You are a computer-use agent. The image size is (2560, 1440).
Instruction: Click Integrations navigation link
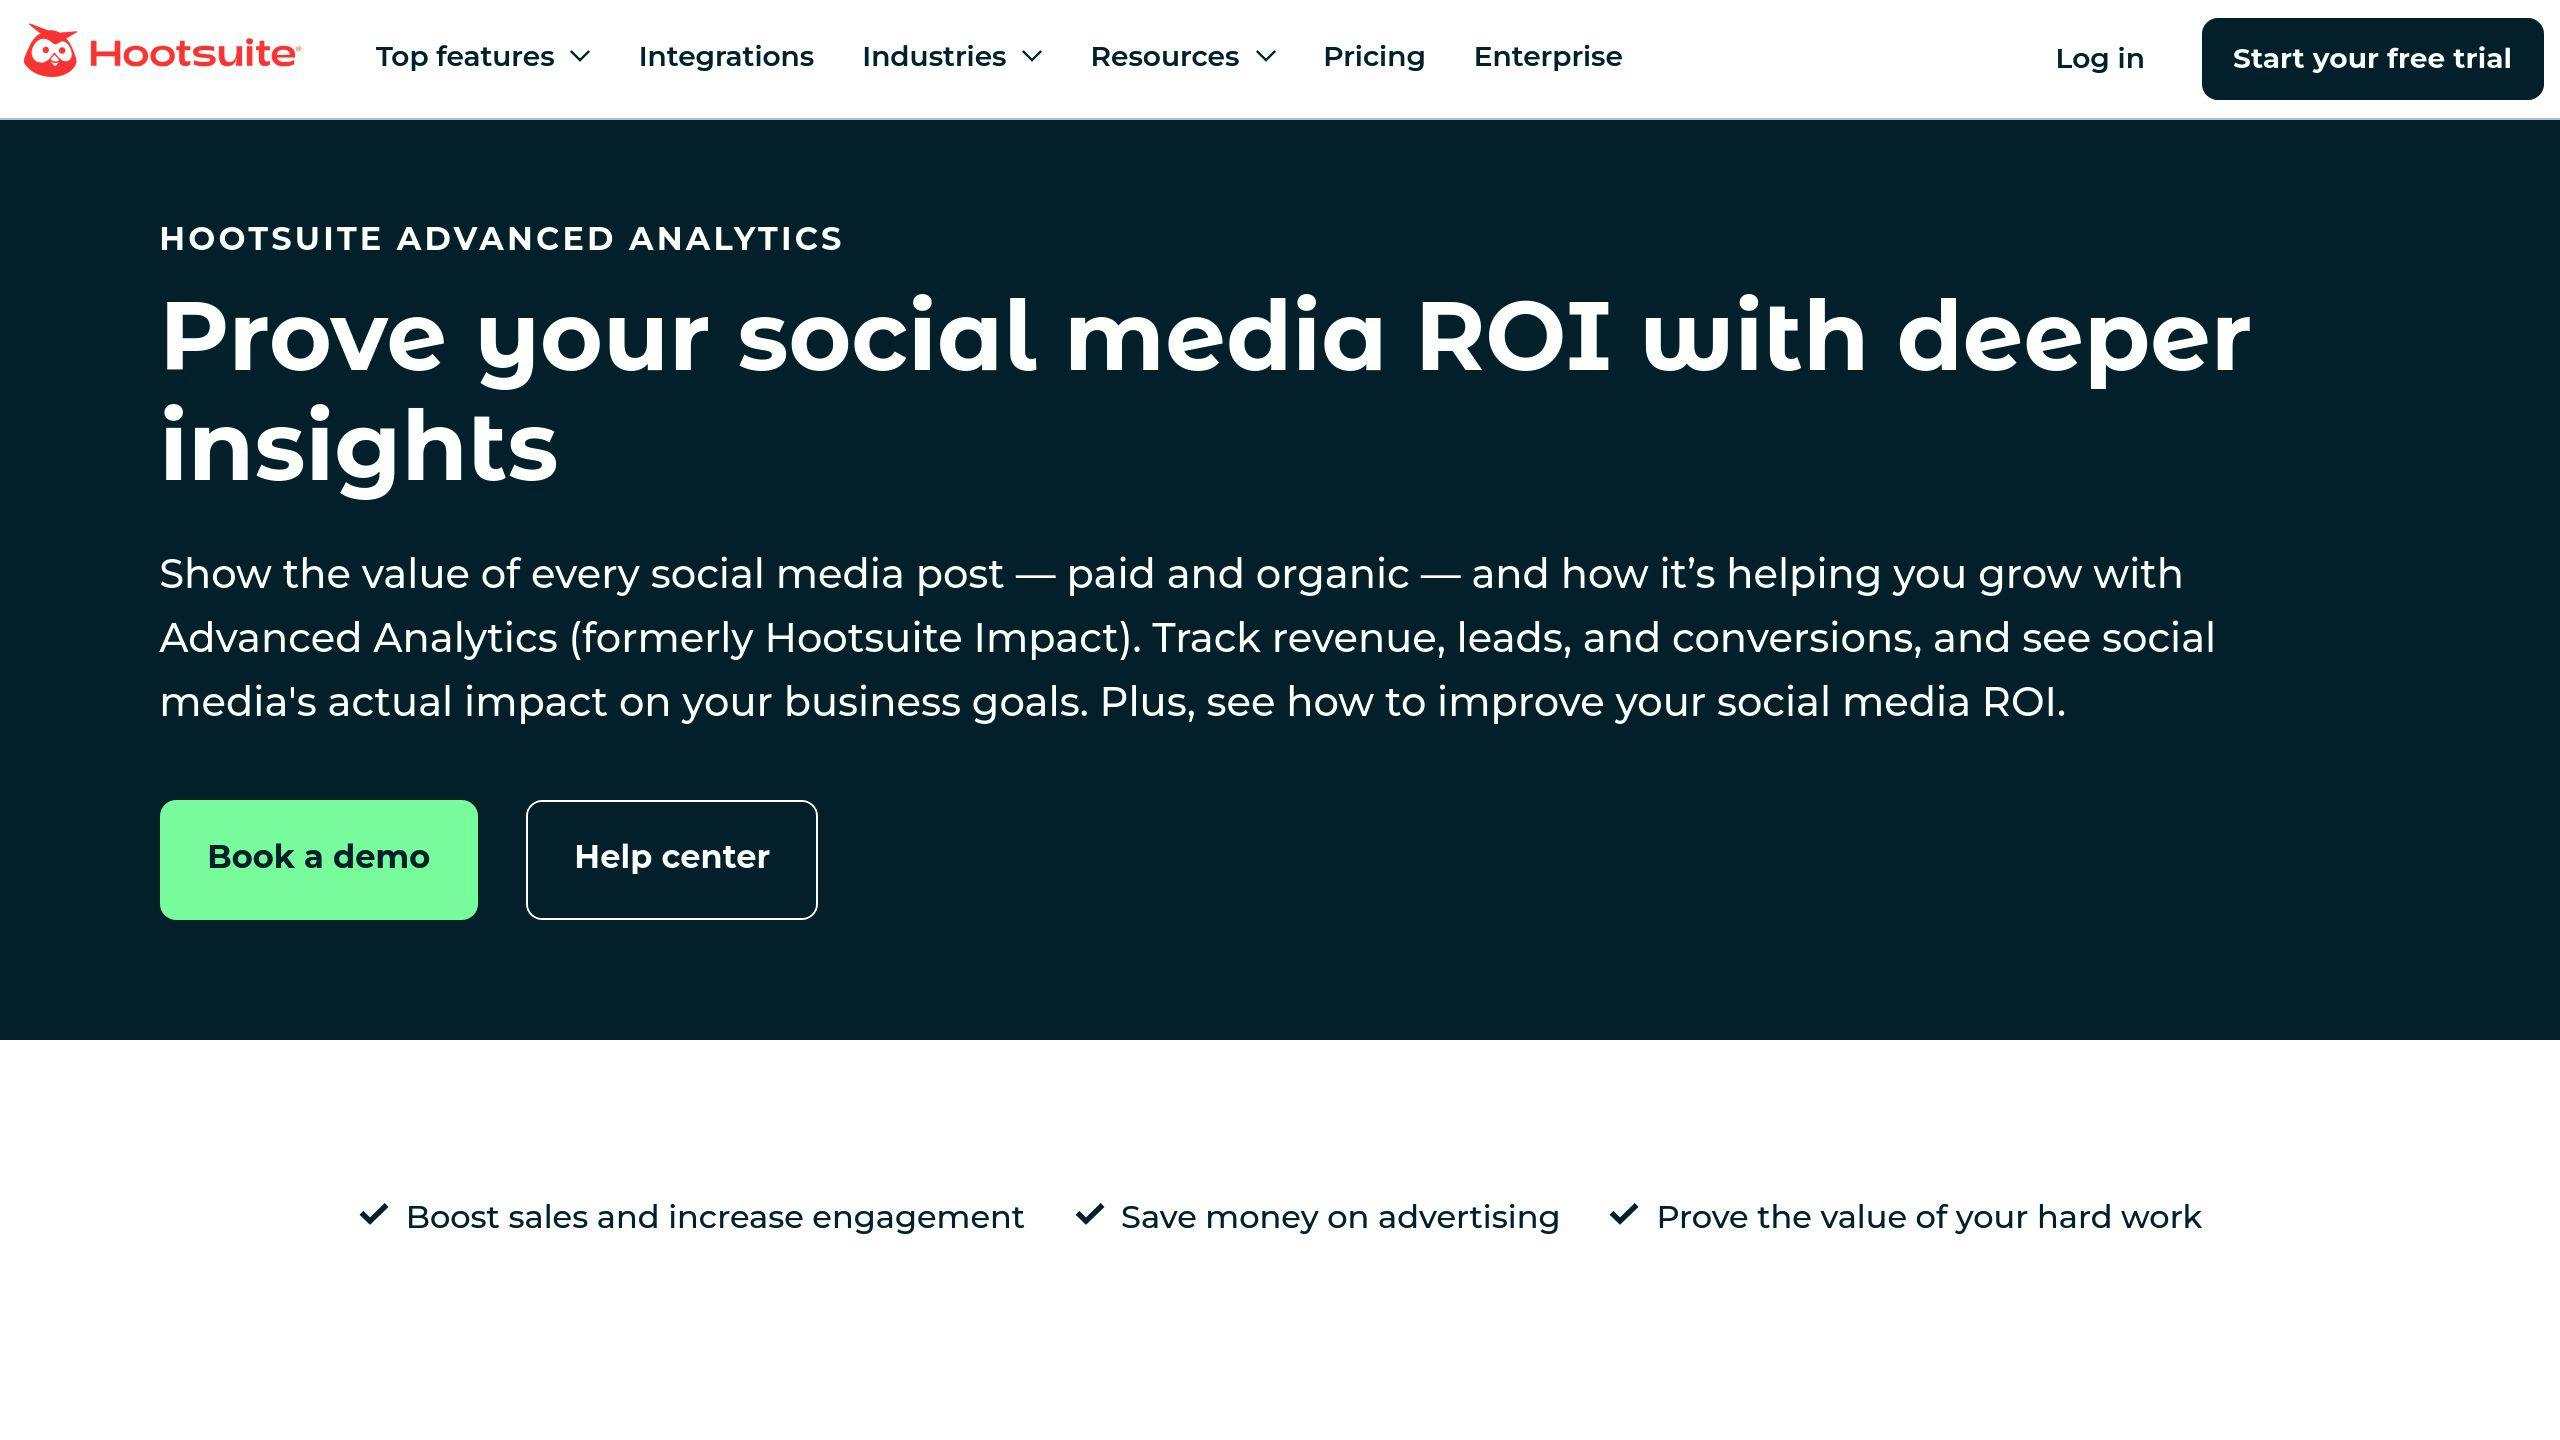[726, 56]
